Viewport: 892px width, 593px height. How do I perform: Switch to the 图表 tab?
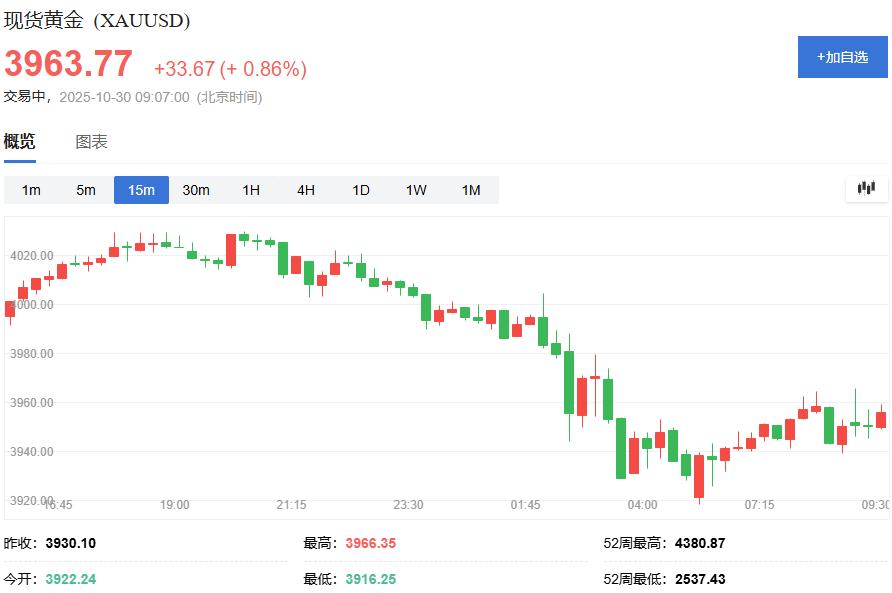(x=93, y=141)
